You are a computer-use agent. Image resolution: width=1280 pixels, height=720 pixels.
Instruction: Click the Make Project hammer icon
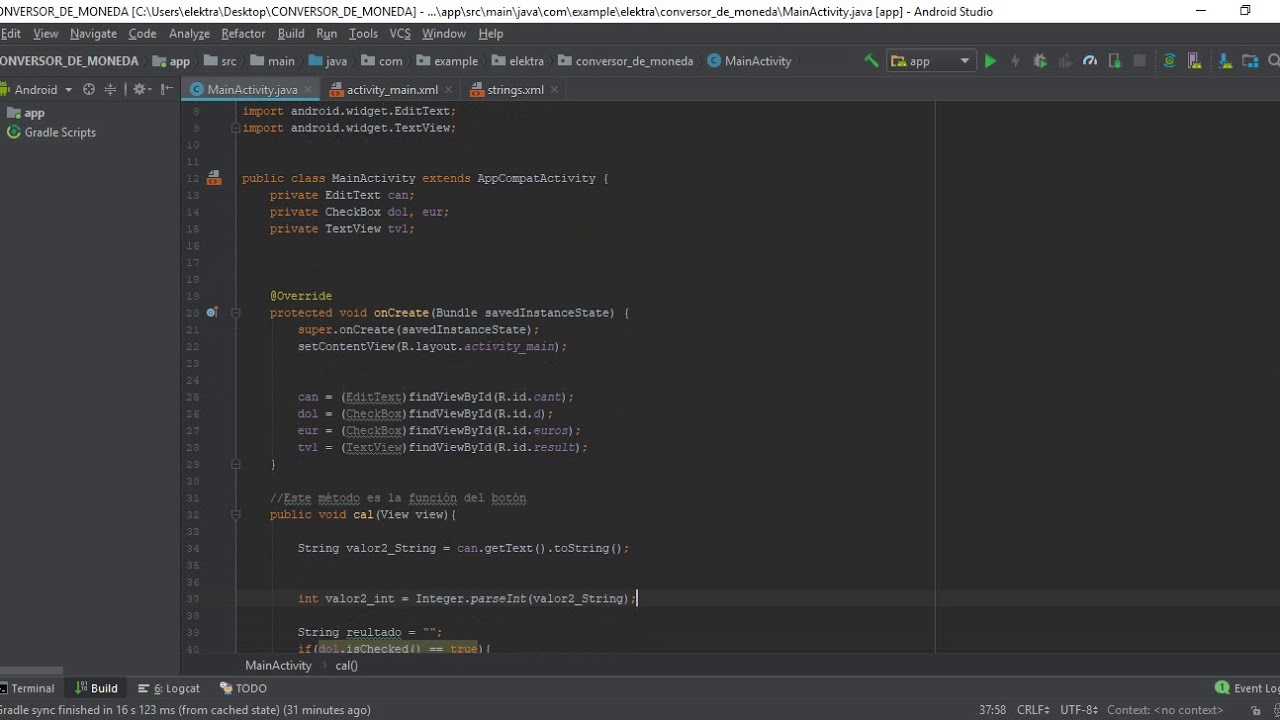[x=871, y=61]
